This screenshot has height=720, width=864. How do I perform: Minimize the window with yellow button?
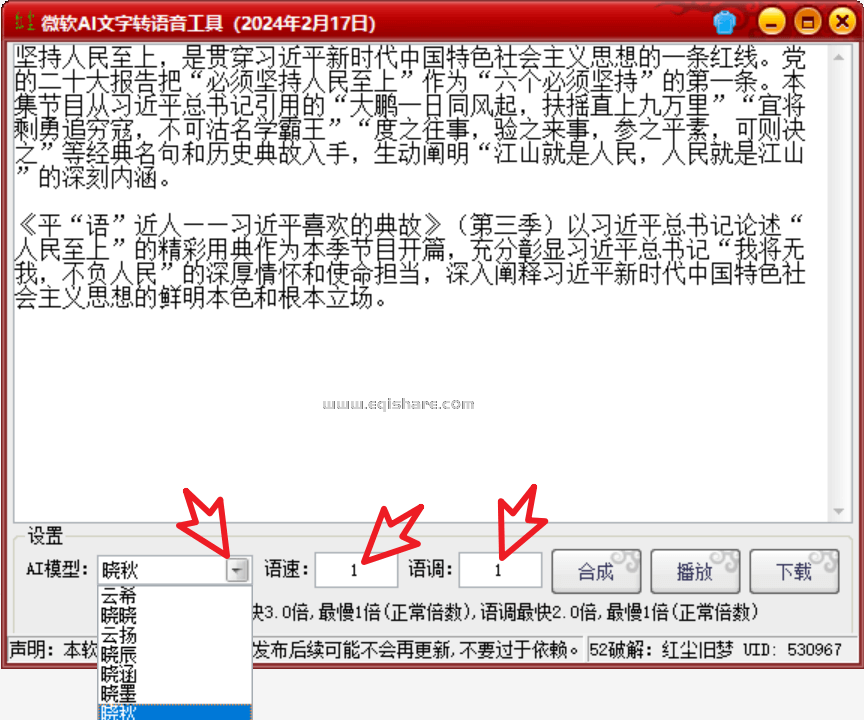pos(771,21)
